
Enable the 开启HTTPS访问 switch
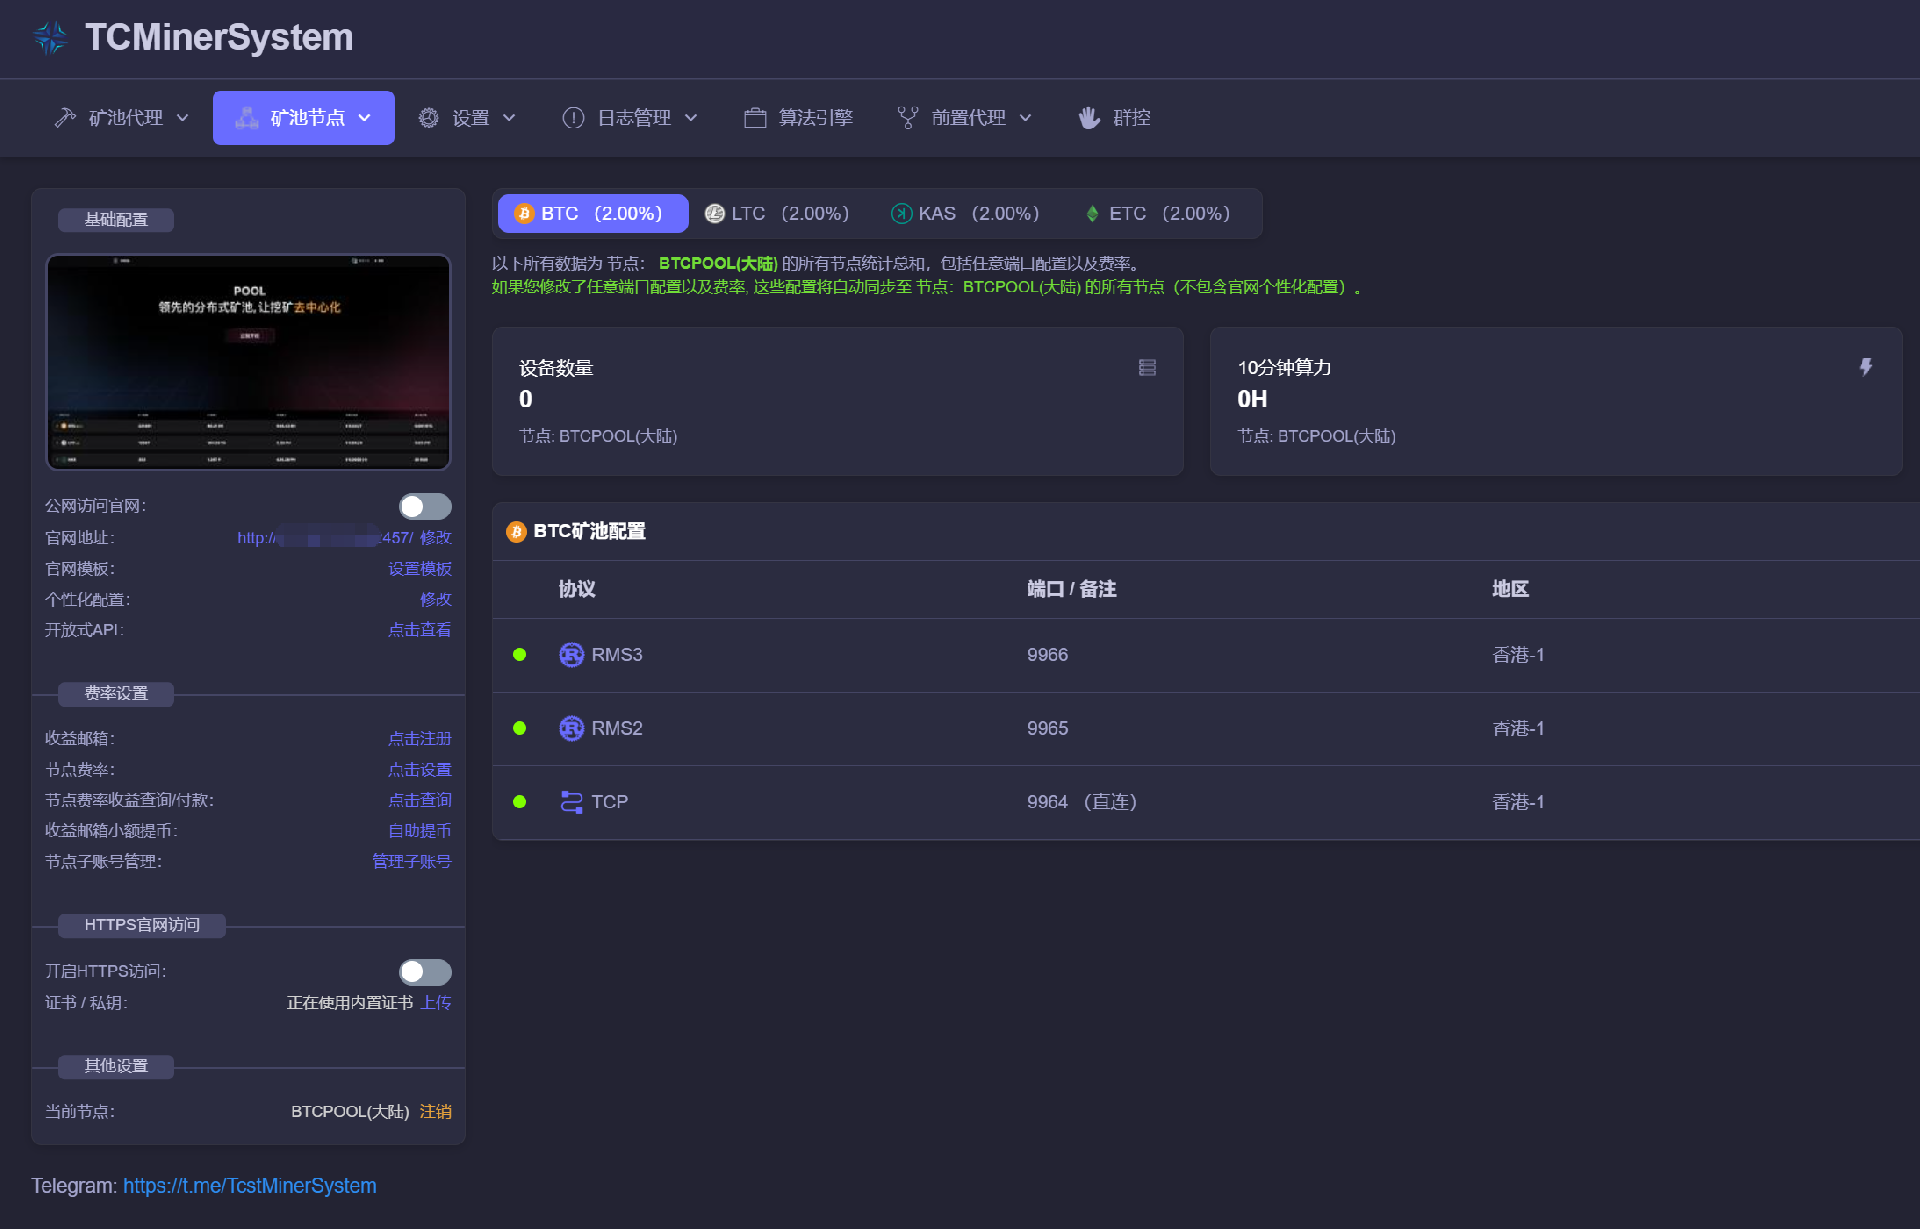pos(425,972)
